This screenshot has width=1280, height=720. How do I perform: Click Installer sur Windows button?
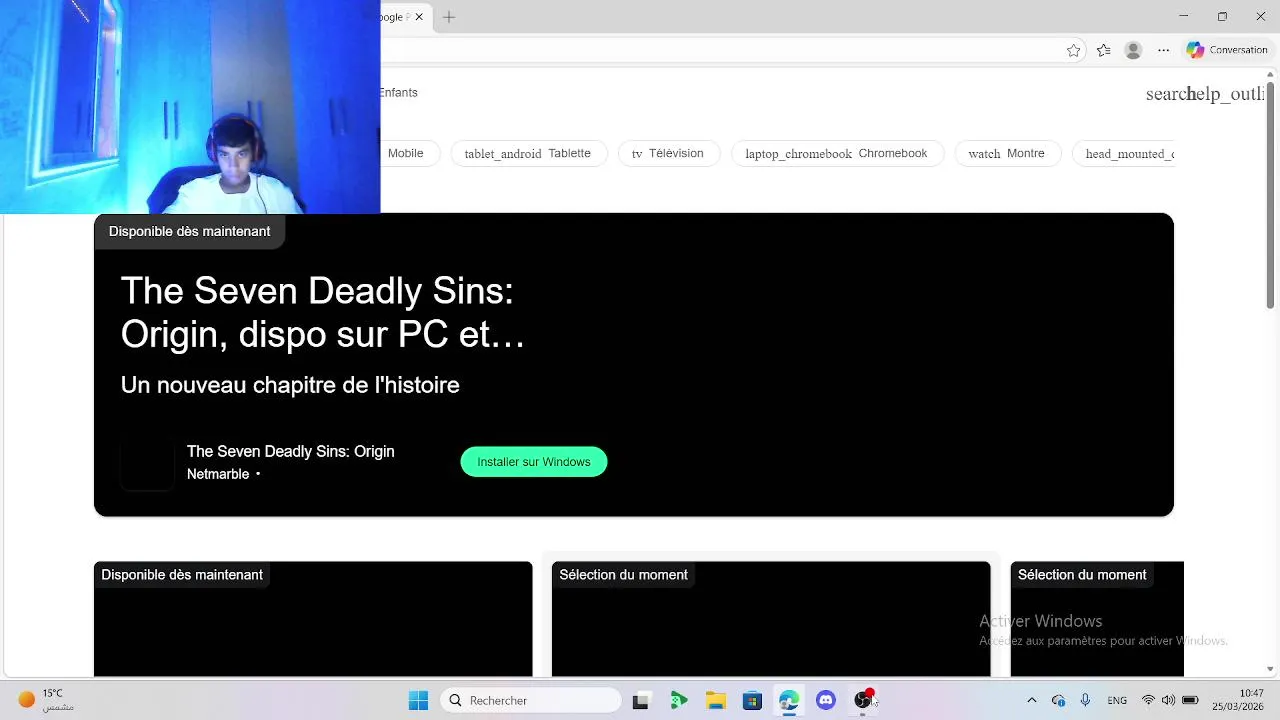pyautogui.click(x=534, y=462)
